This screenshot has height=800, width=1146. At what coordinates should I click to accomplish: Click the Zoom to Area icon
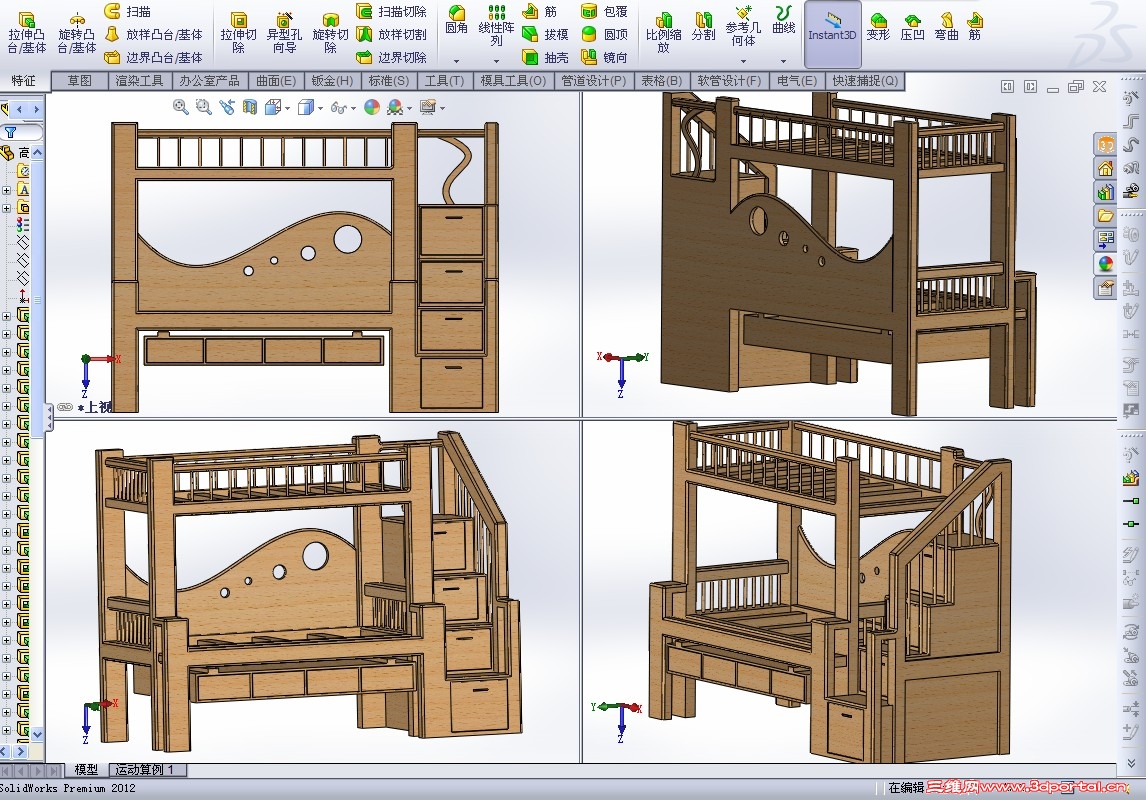tap(204, 107)
